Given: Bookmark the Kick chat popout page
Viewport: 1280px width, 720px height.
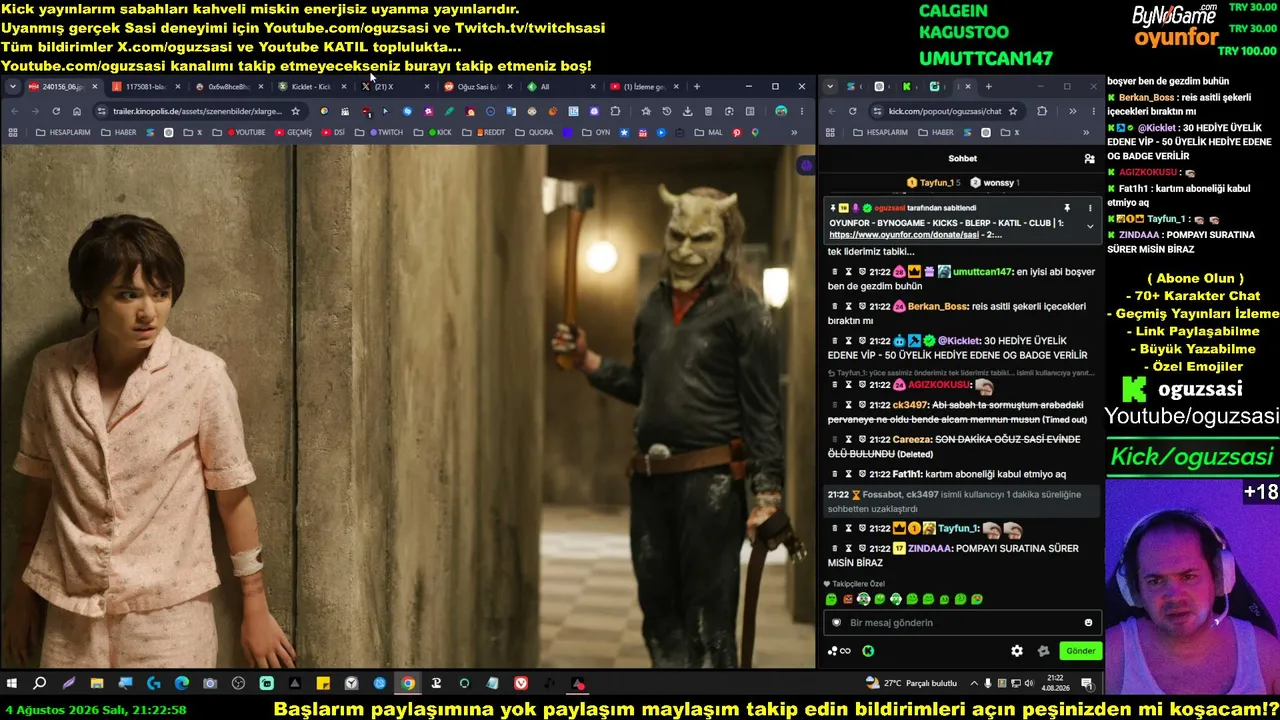Looking at the screenshot, I should pyautogui.click(x=1013, y=111).
